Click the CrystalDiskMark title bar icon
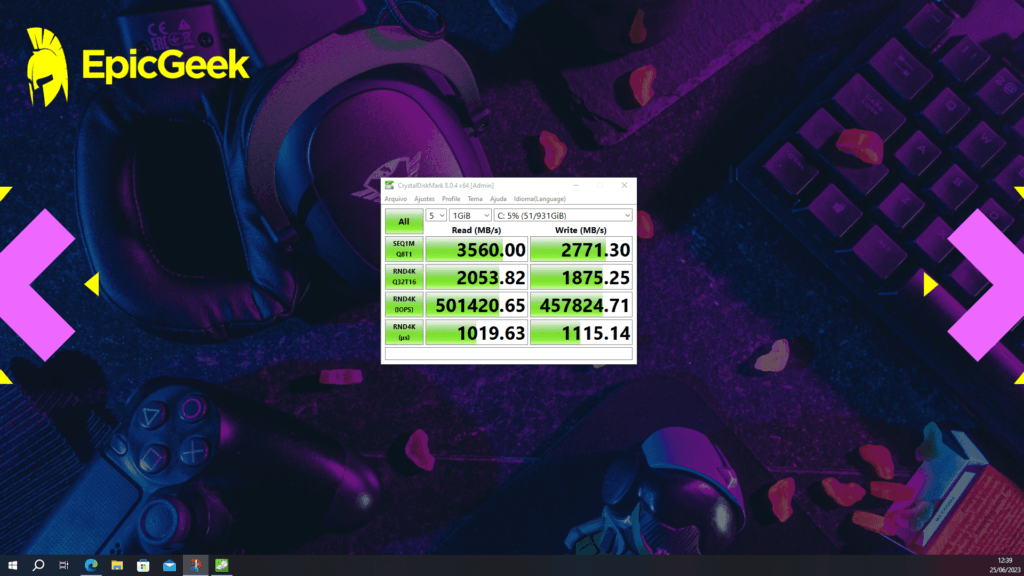Screen dimensions: 1024x576 click(389, 185)
